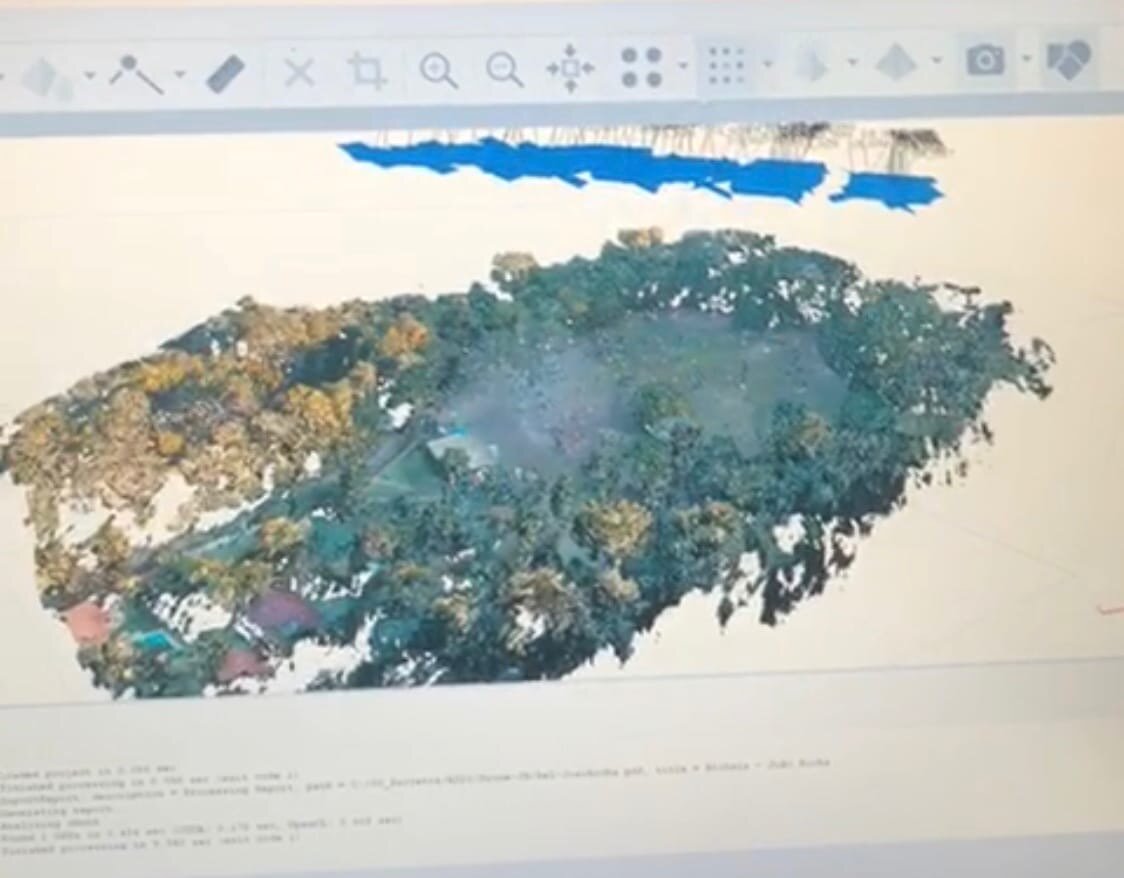Open the model view dropdown arrow

click(852, 62)
